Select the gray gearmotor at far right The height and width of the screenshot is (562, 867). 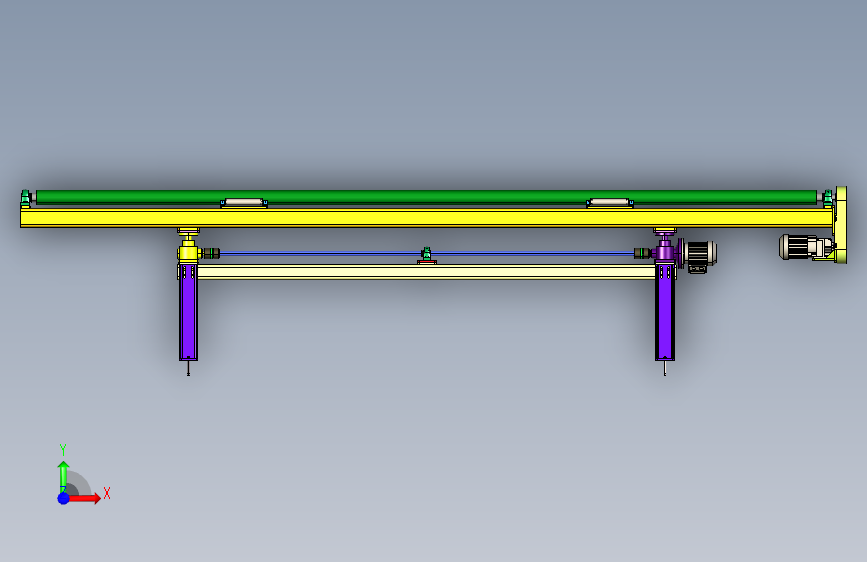806,247
